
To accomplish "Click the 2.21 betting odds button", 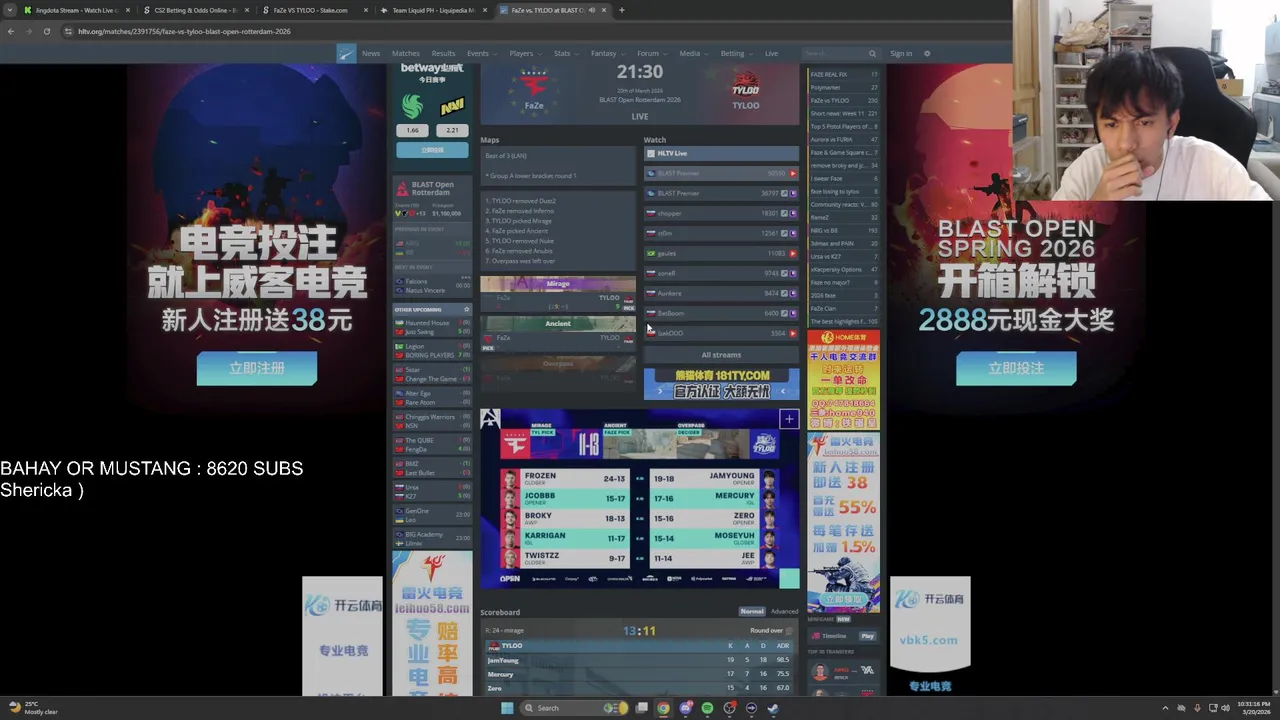I will point(452,130).
